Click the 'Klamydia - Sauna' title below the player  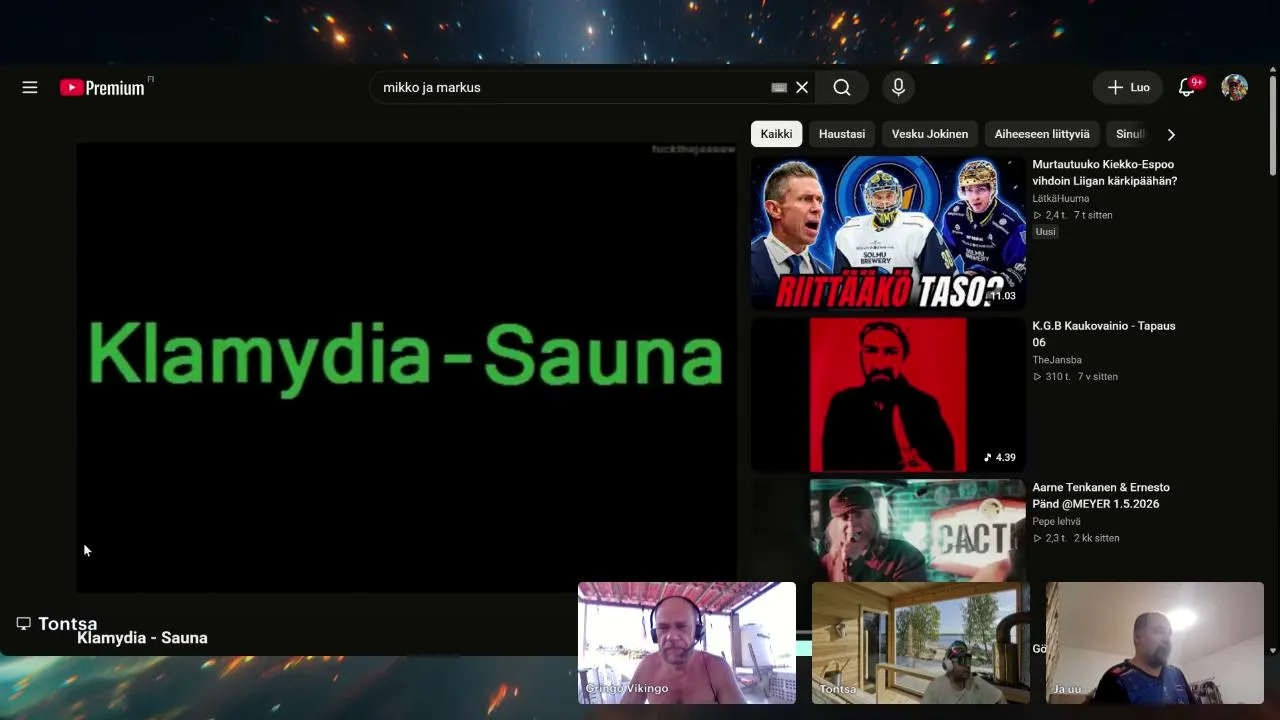pos(142,638)
